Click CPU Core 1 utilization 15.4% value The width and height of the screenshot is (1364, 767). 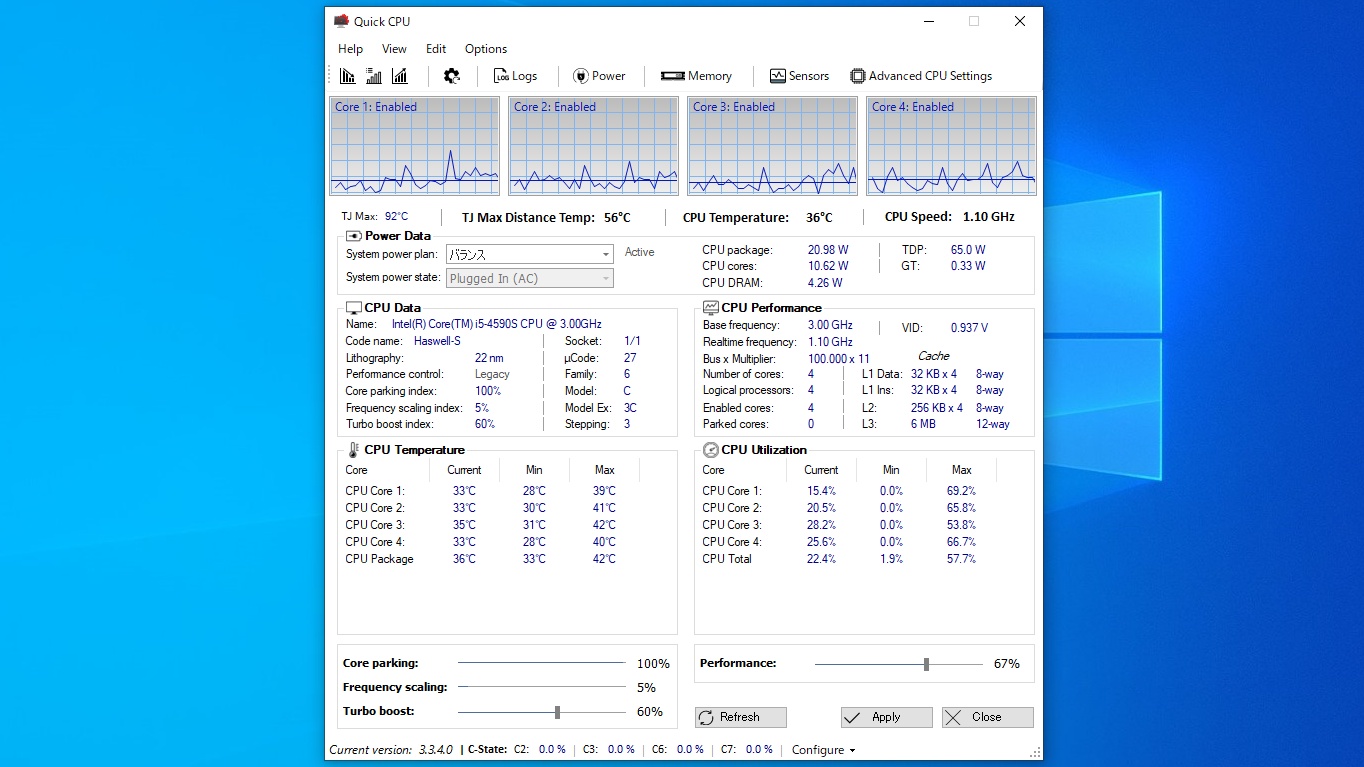[x=821, y=491]
